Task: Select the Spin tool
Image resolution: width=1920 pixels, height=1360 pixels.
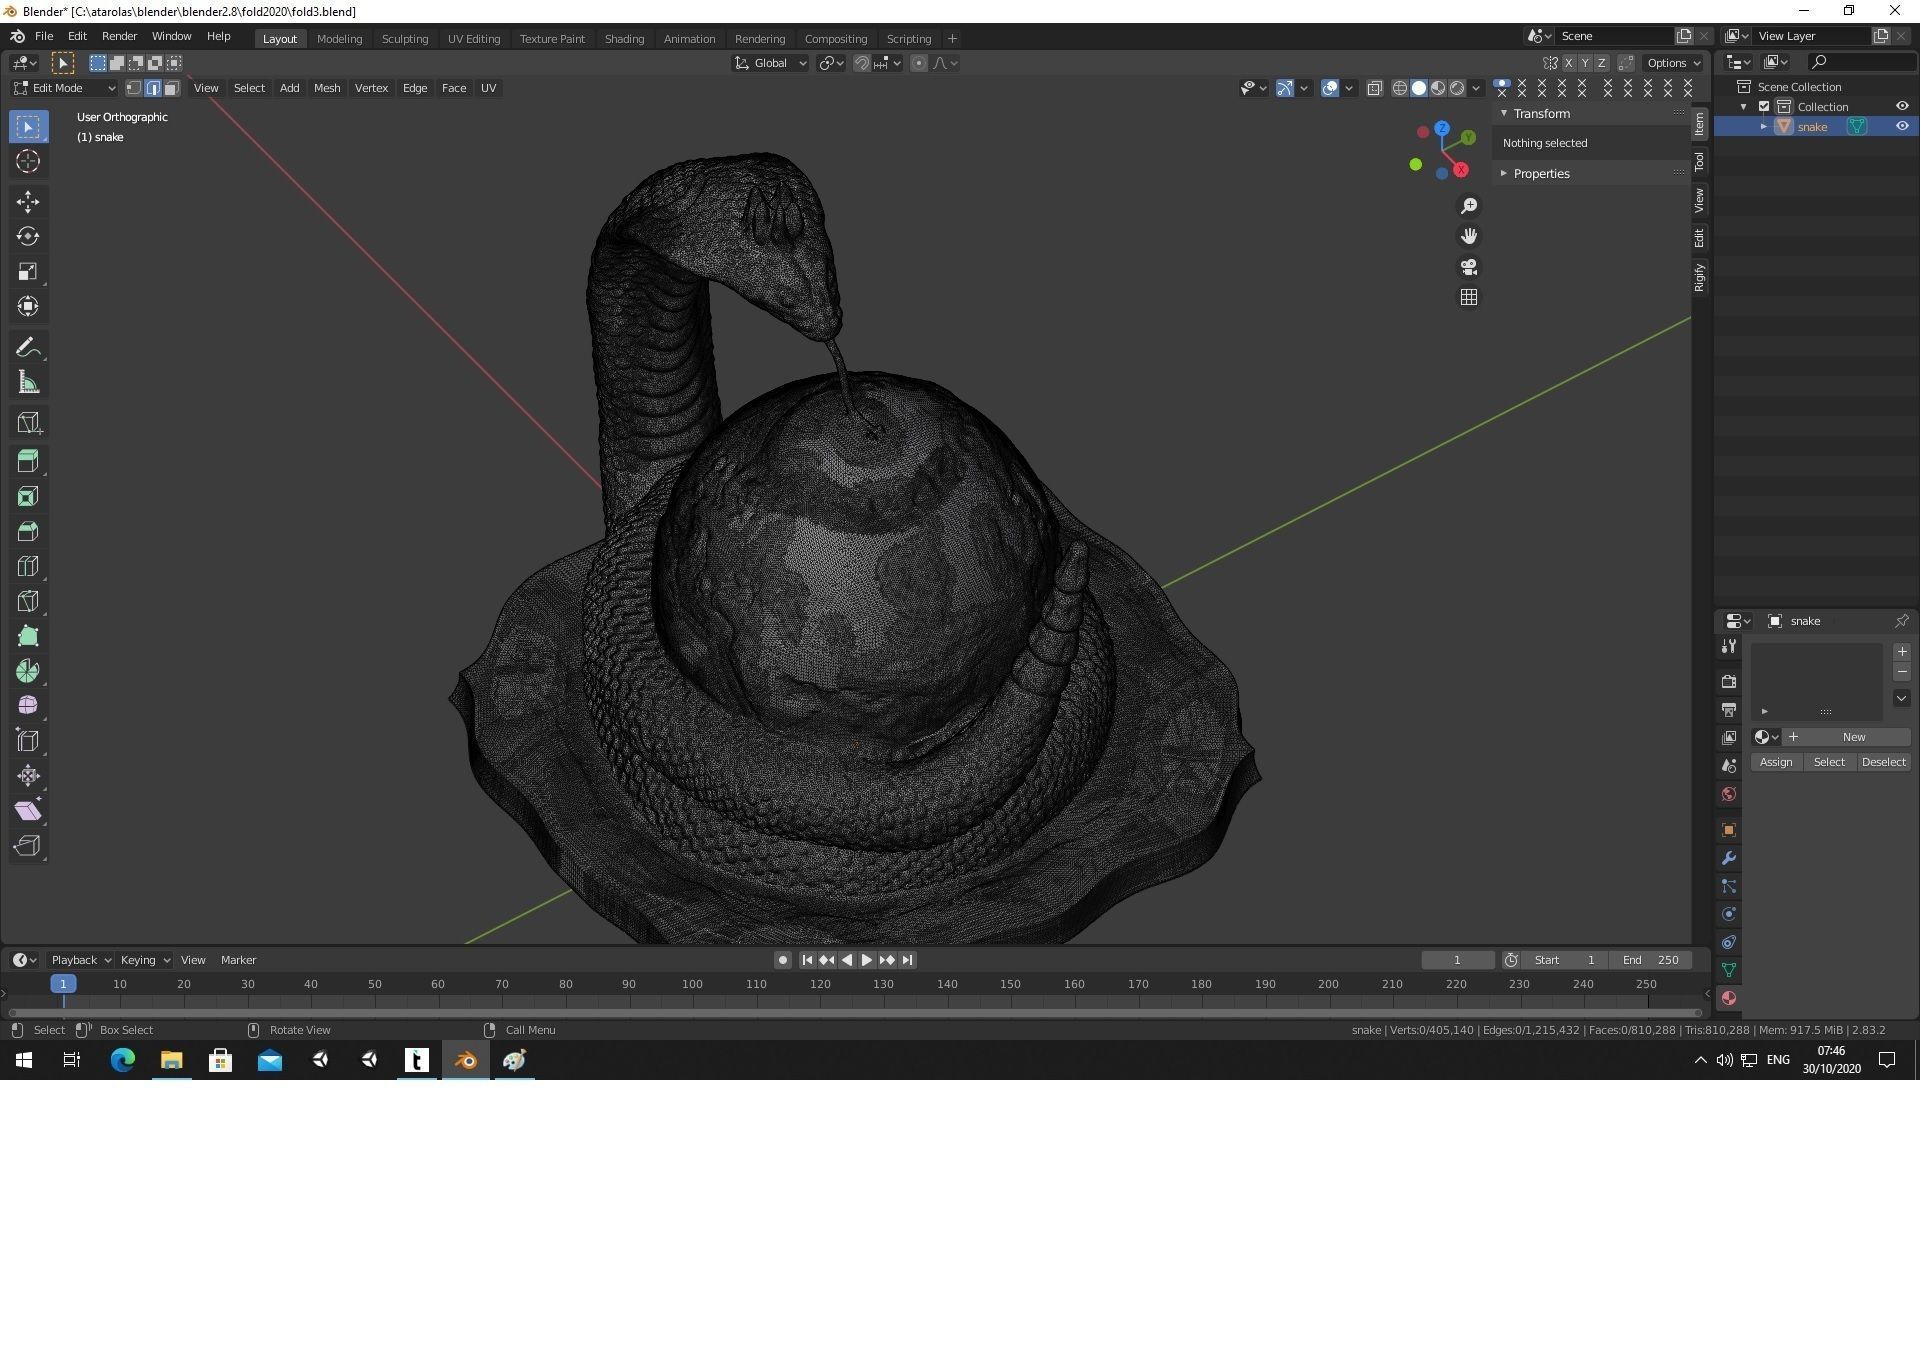Action: [x=28, y=671]
